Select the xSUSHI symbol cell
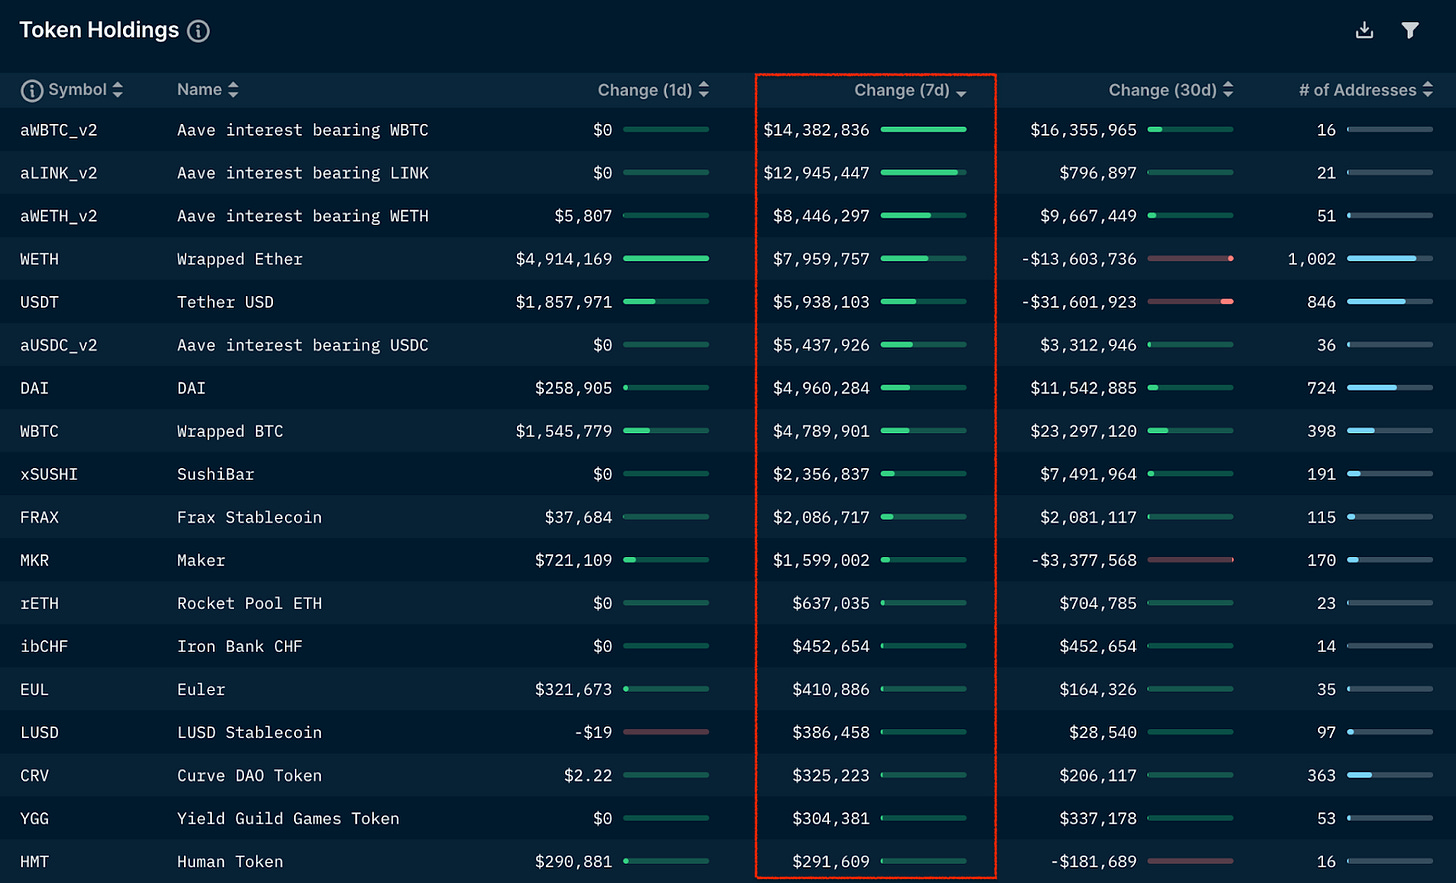 49,474
